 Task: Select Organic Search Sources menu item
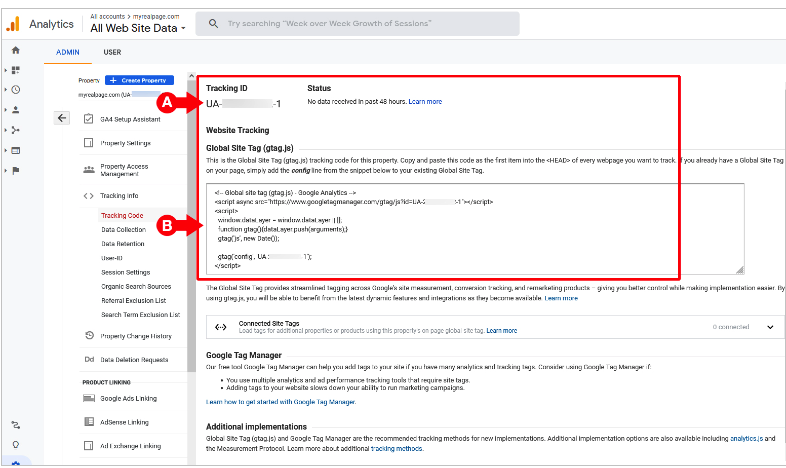[x=136, y=286]
